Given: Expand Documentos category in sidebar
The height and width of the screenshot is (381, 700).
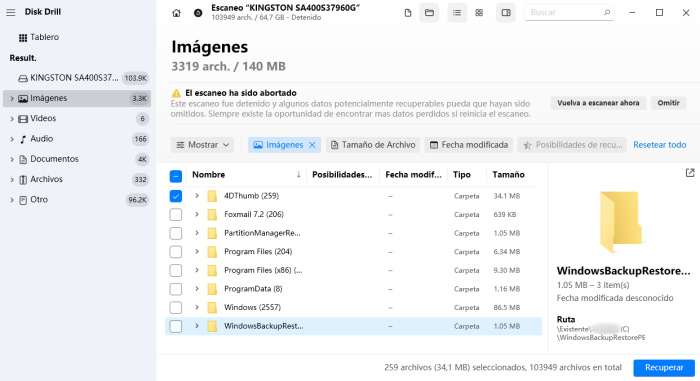Looking at the screenshot, I should coord(12,159).
